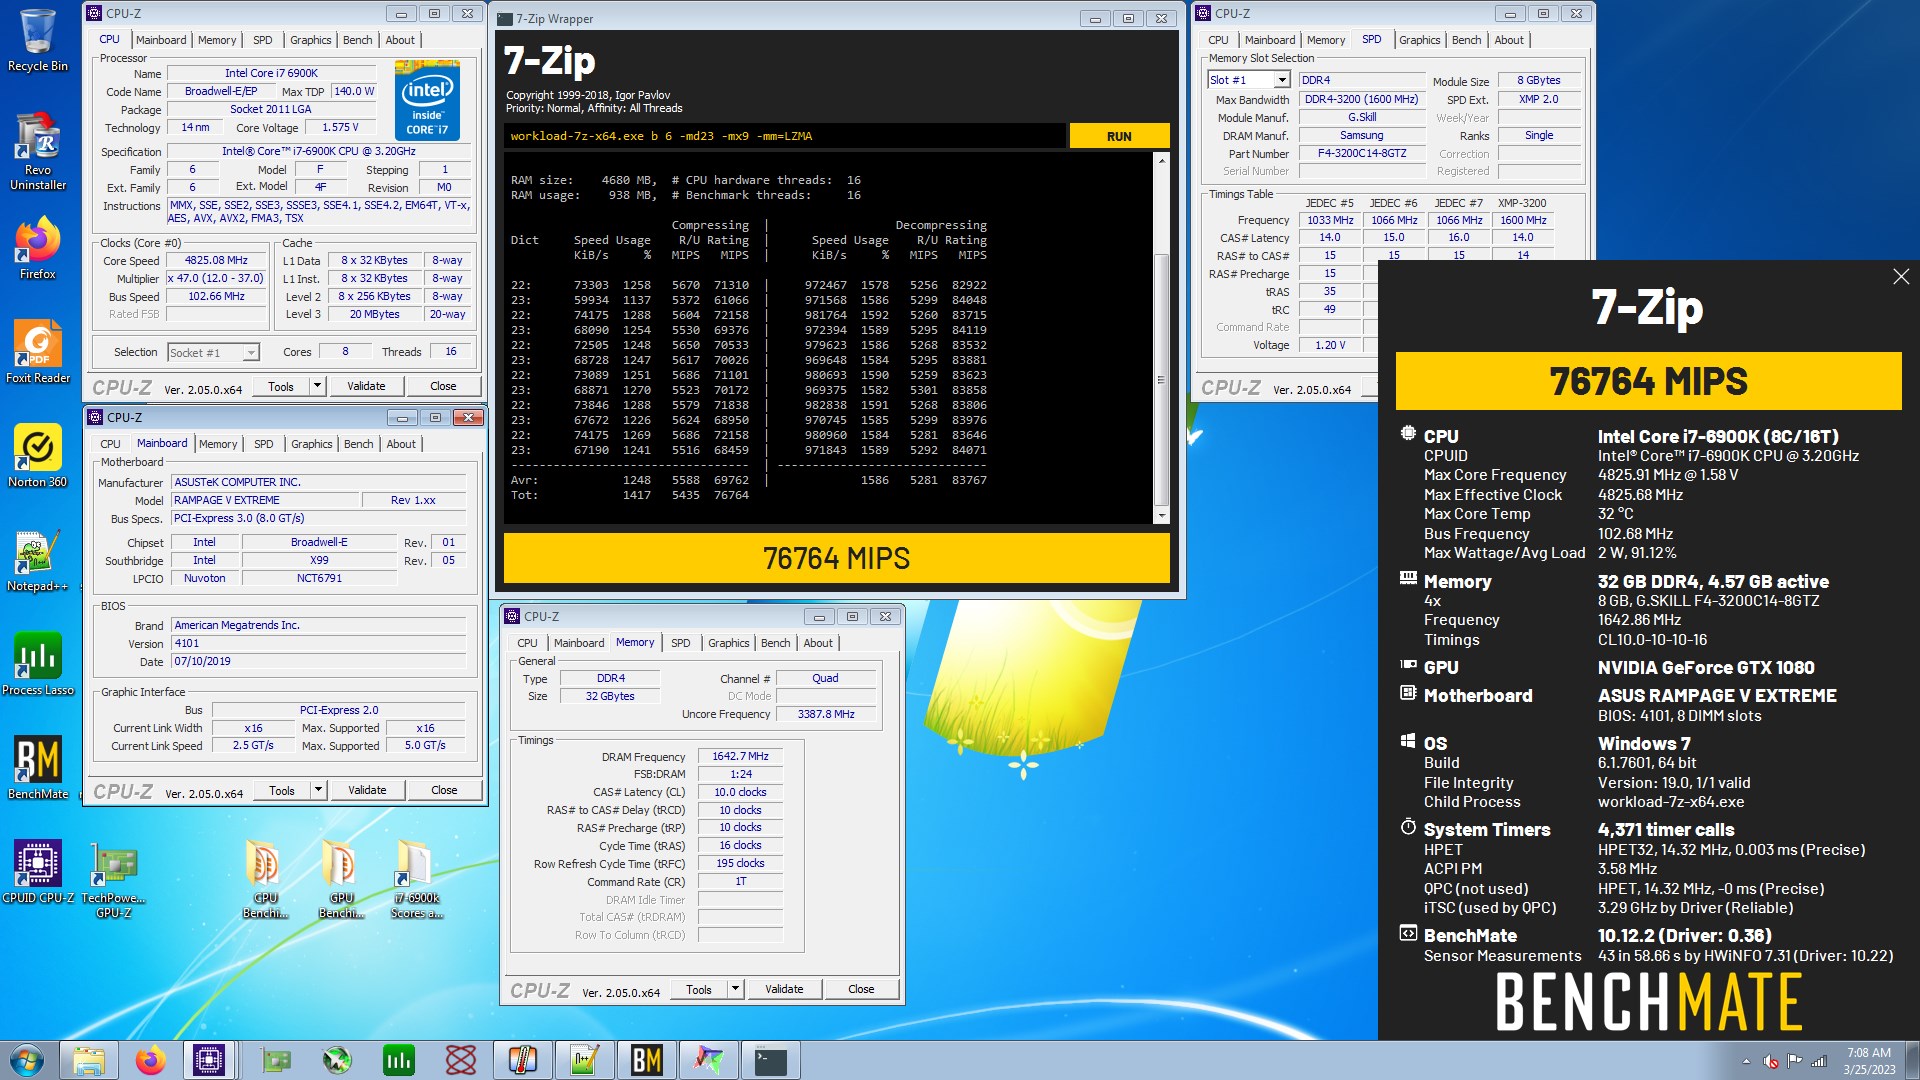Click Close in the Memory CPU-Z window
The image size is (1920, 1080).
coord(861,989)
